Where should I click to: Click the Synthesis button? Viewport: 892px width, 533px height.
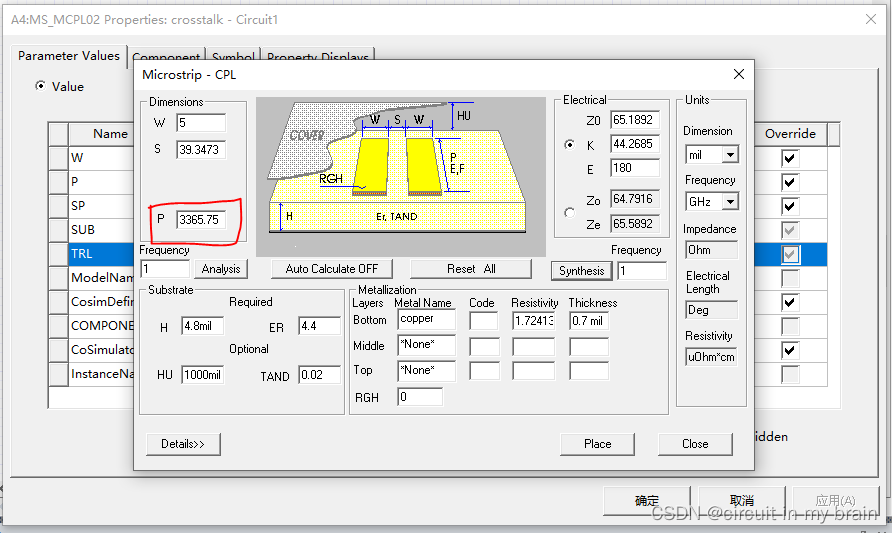(x=581, y=270)
